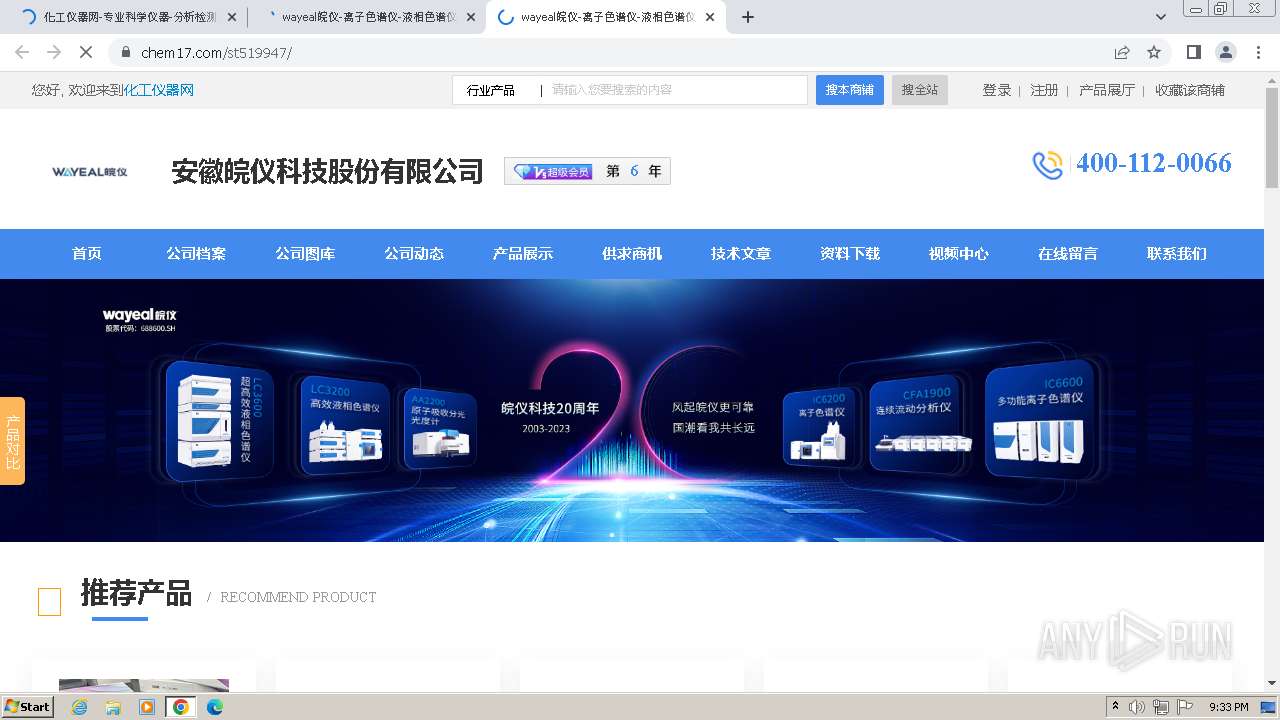The image size is (1280, 720).
Task: Open the 视频中心 navigation item
Action: (x=959, y=254)
